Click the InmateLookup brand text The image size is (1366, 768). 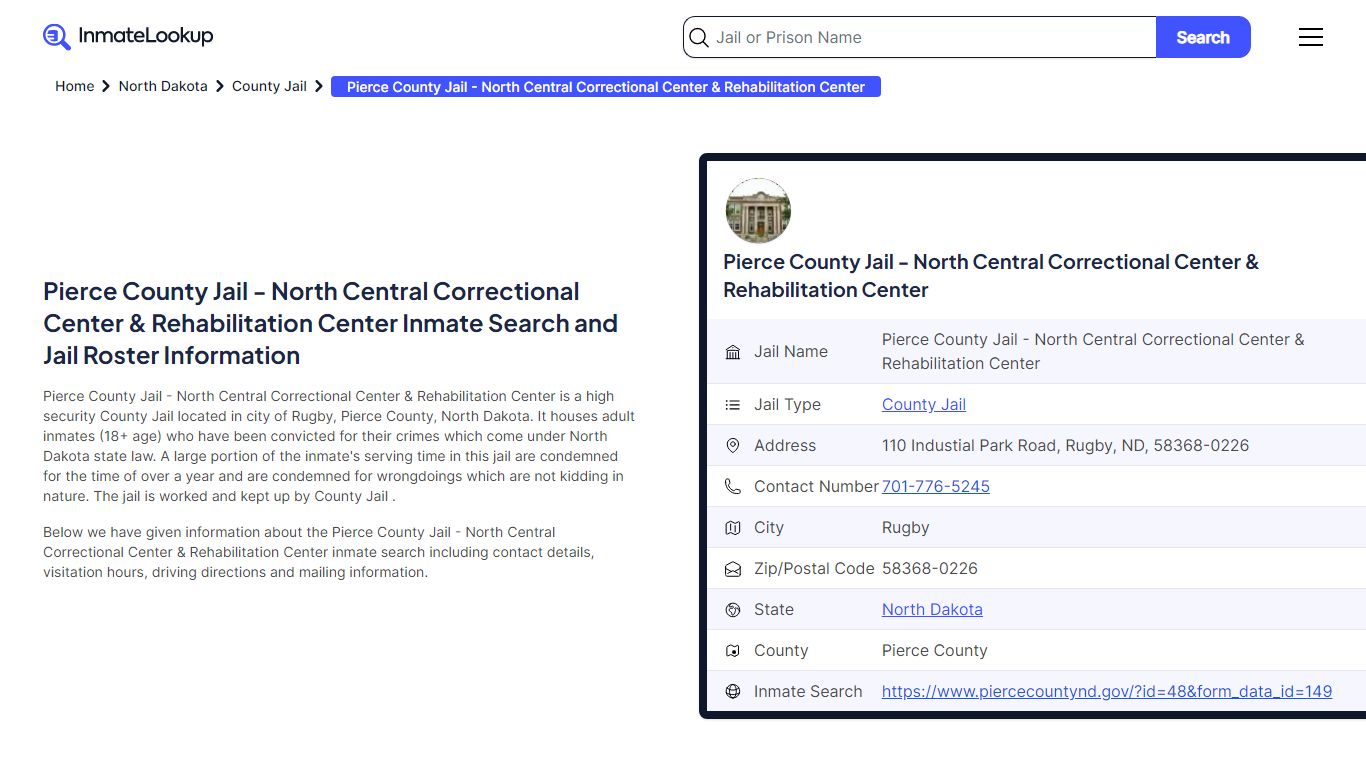[x=146, y=36]
